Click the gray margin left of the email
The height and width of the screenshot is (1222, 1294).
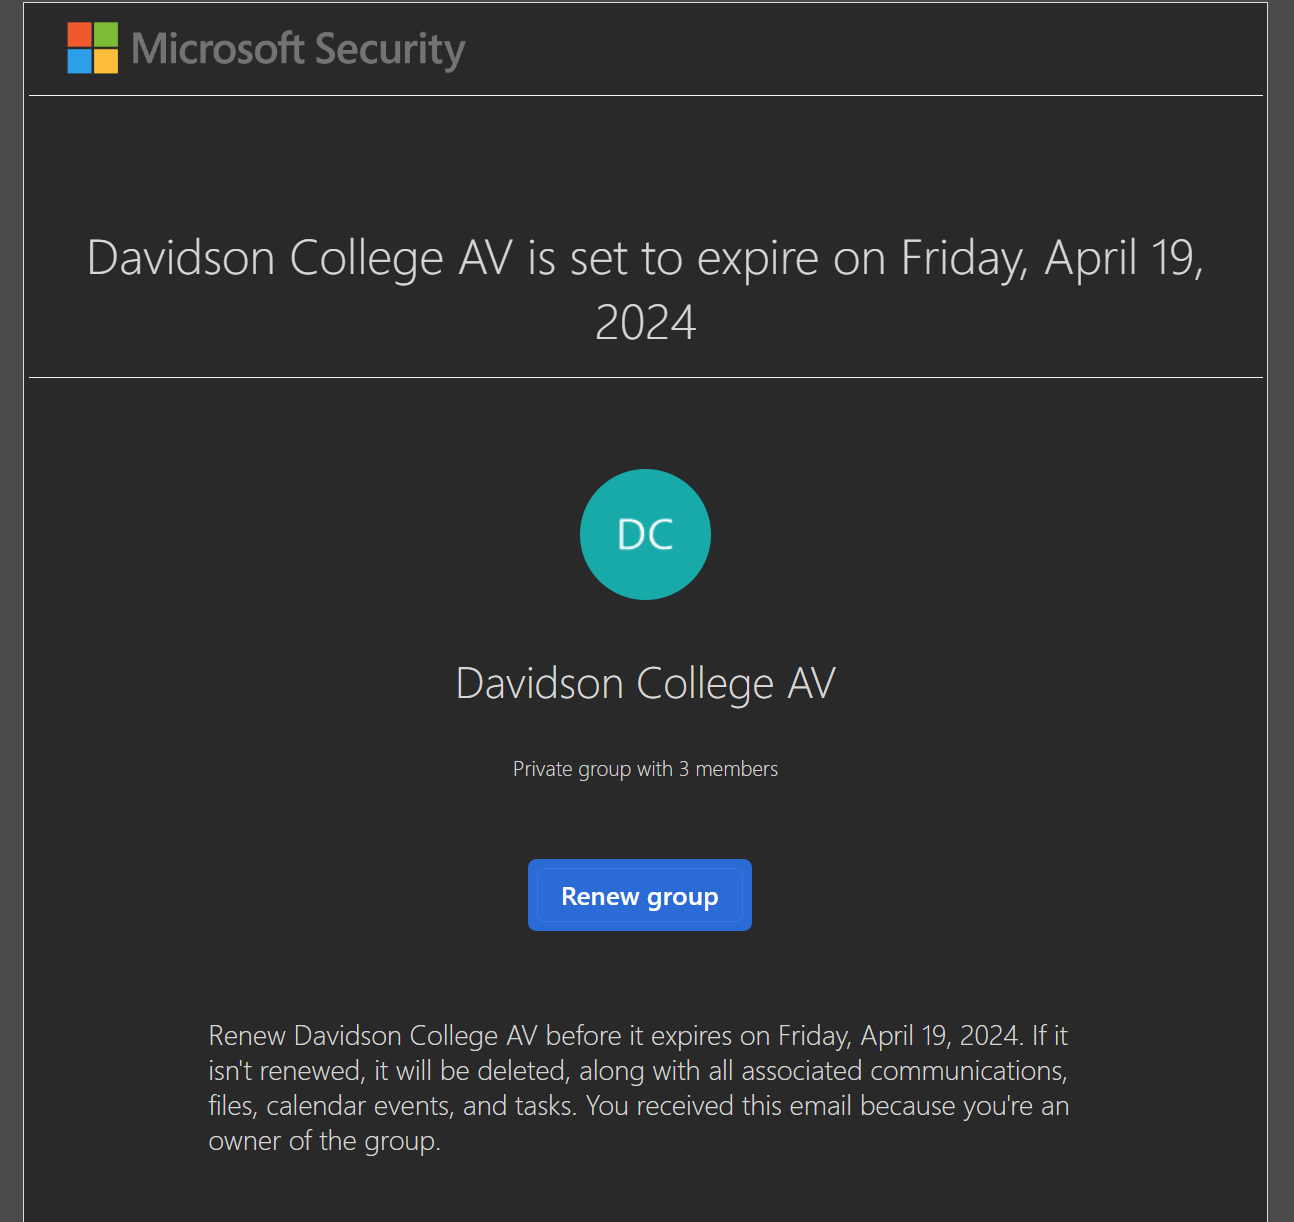point(11,611)
